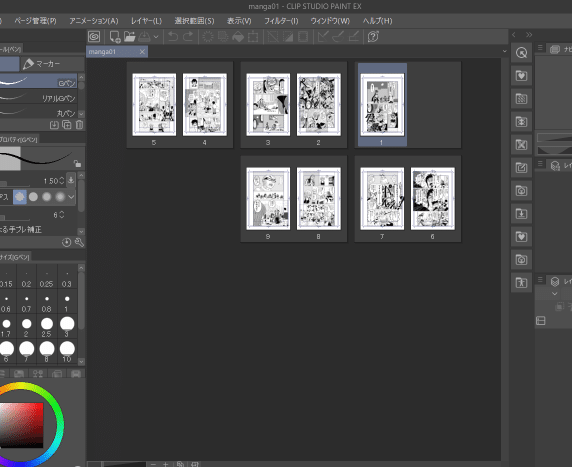Viewport: 572px width, 467px height.
Task: Toggle Snap to Grid icon
Action: (x=353, y=37)
